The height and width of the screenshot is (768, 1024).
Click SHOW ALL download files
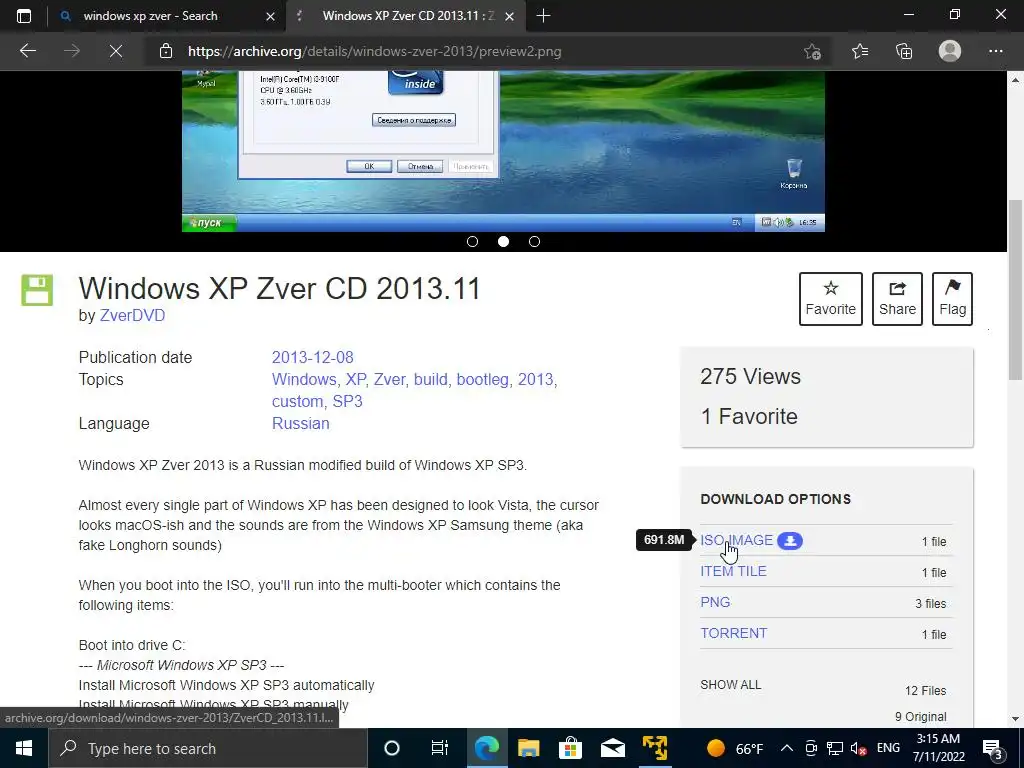click(730, 684)
